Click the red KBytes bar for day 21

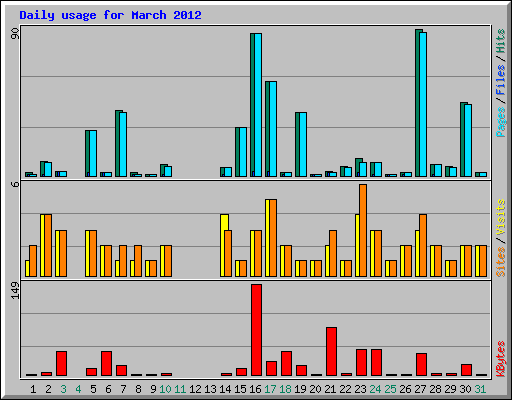331,352
